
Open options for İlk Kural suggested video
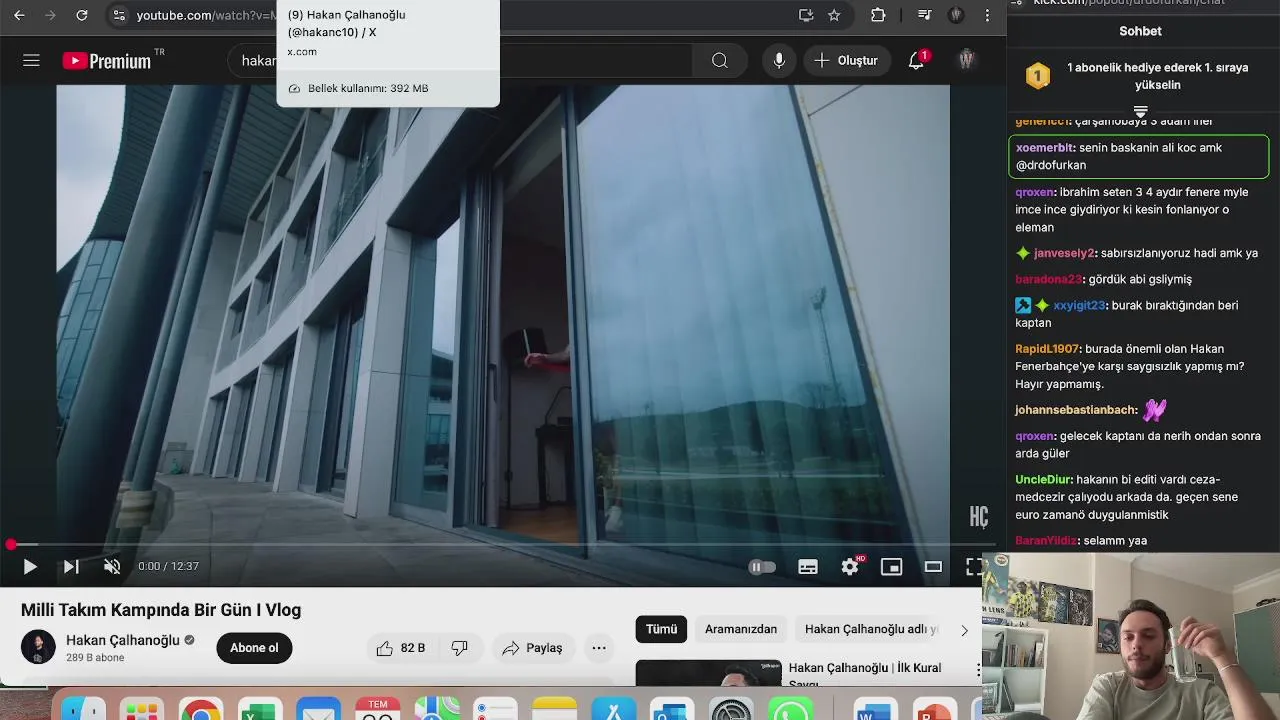(x=978, y=668)
